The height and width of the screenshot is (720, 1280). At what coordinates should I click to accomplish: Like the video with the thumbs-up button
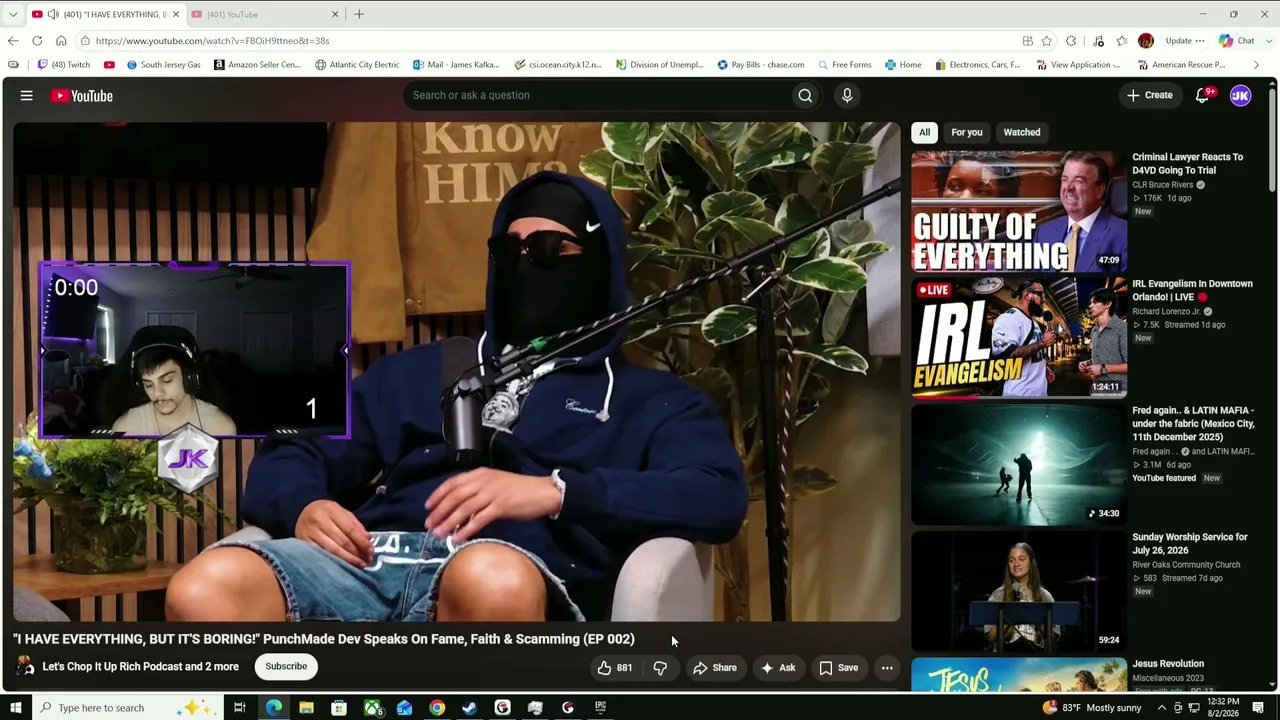(615, 668)
